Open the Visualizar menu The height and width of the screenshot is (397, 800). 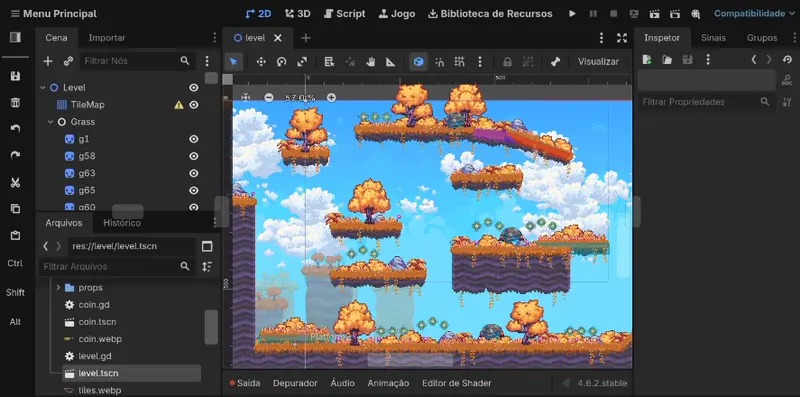tap(598, 62)
